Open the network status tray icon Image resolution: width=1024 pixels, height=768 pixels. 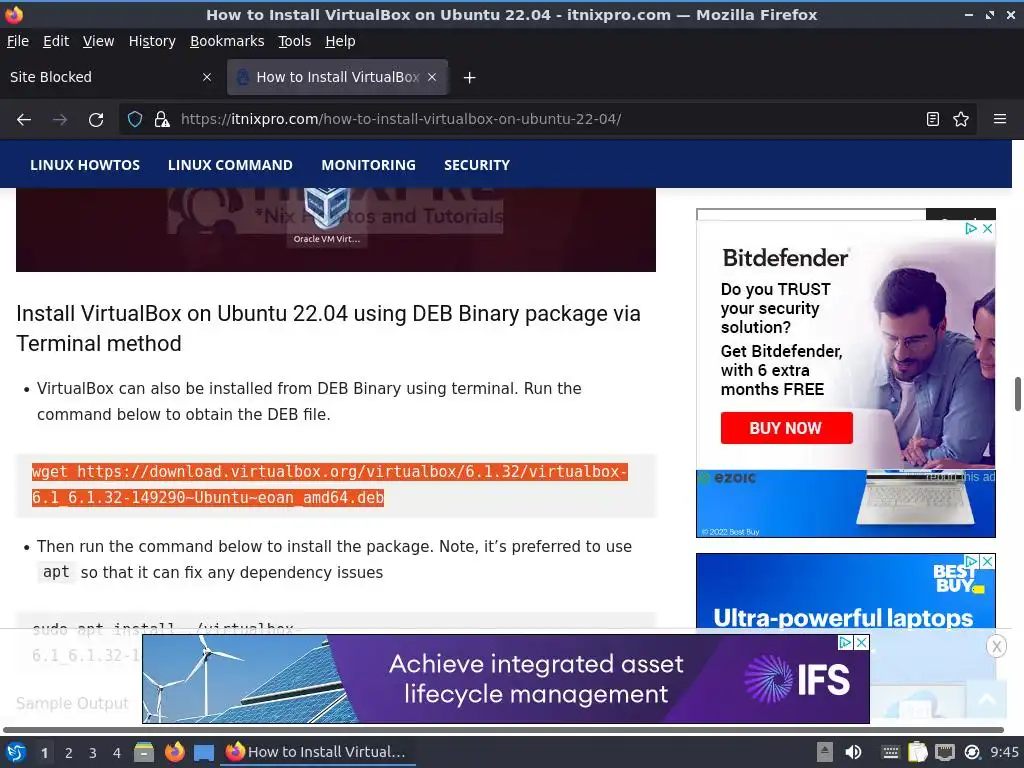945,752
